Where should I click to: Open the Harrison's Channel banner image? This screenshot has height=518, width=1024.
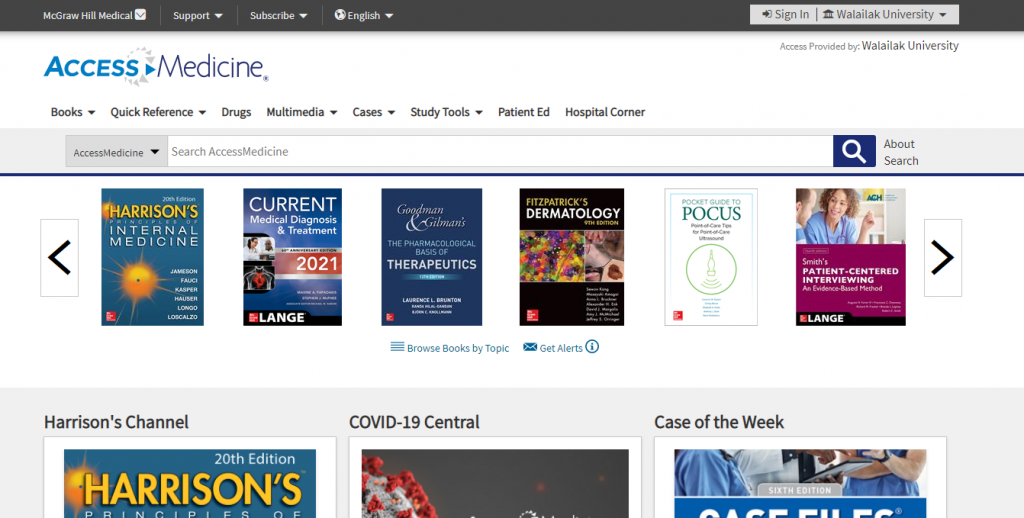tap(190, 483)
